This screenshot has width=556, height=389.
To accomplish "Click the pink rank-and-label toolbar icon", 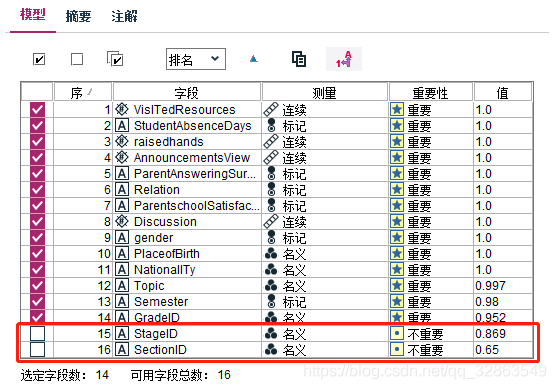I will (x=344, y=59).
